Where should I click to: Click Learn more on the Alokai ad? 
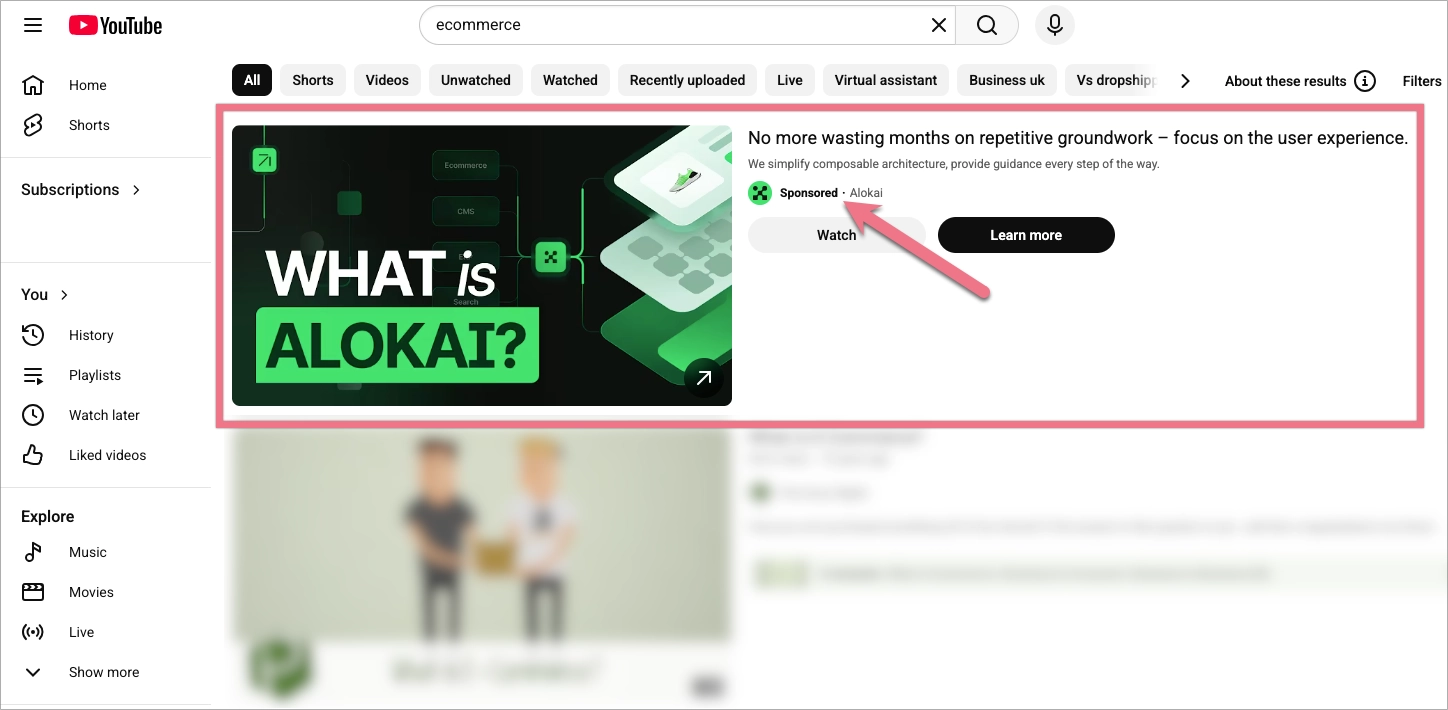(x=1026, y=234)
